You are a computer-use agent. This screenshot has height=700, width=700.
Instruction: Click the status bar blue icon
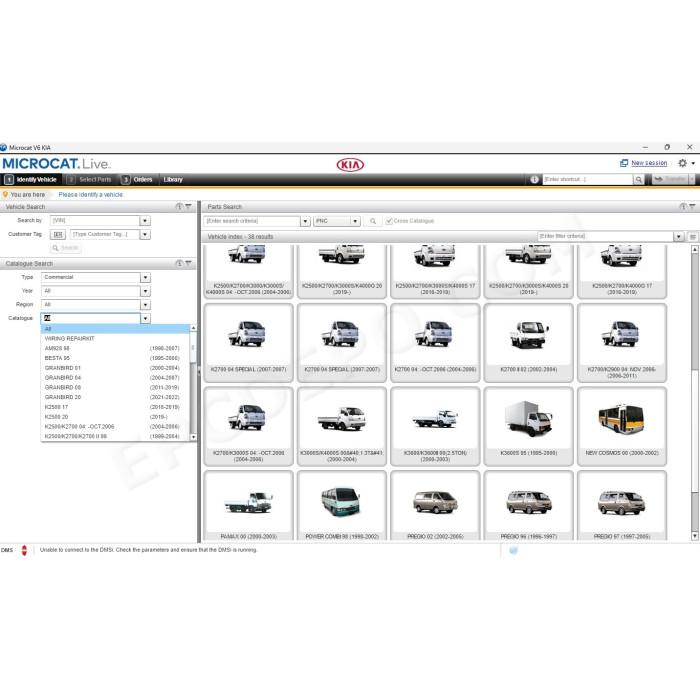[x=513, y=550]
